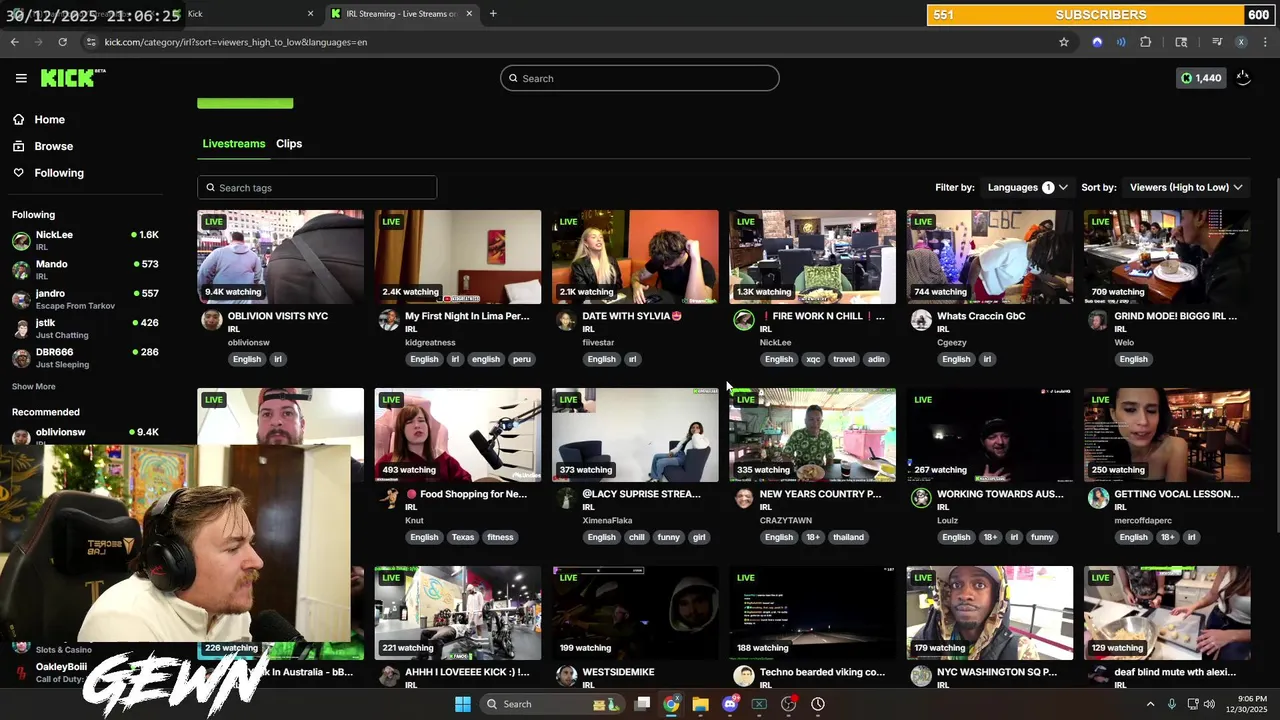Image resolution: width=1280 pixels, height=720 pixels.
Task: Open jandro channel in Following list
Action: point(85,299)
